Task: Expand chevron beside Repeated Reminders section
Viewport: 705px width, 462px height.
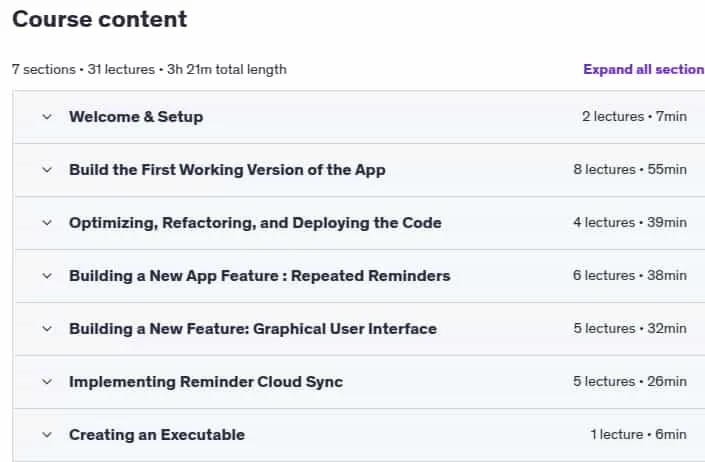Action: point(47,276)
